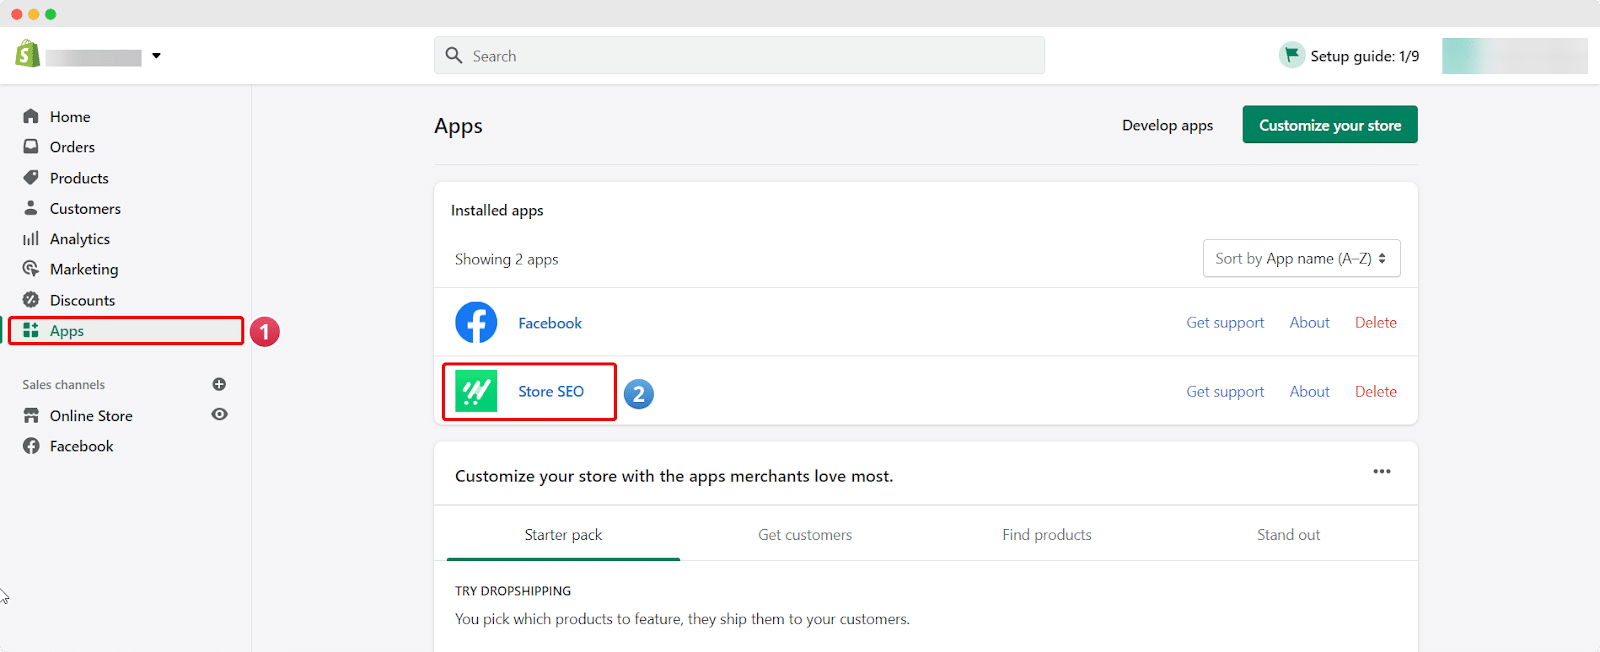1600x652 pixels.
Task: Click the Marketing target icon
Action: (x=31, y=269)
